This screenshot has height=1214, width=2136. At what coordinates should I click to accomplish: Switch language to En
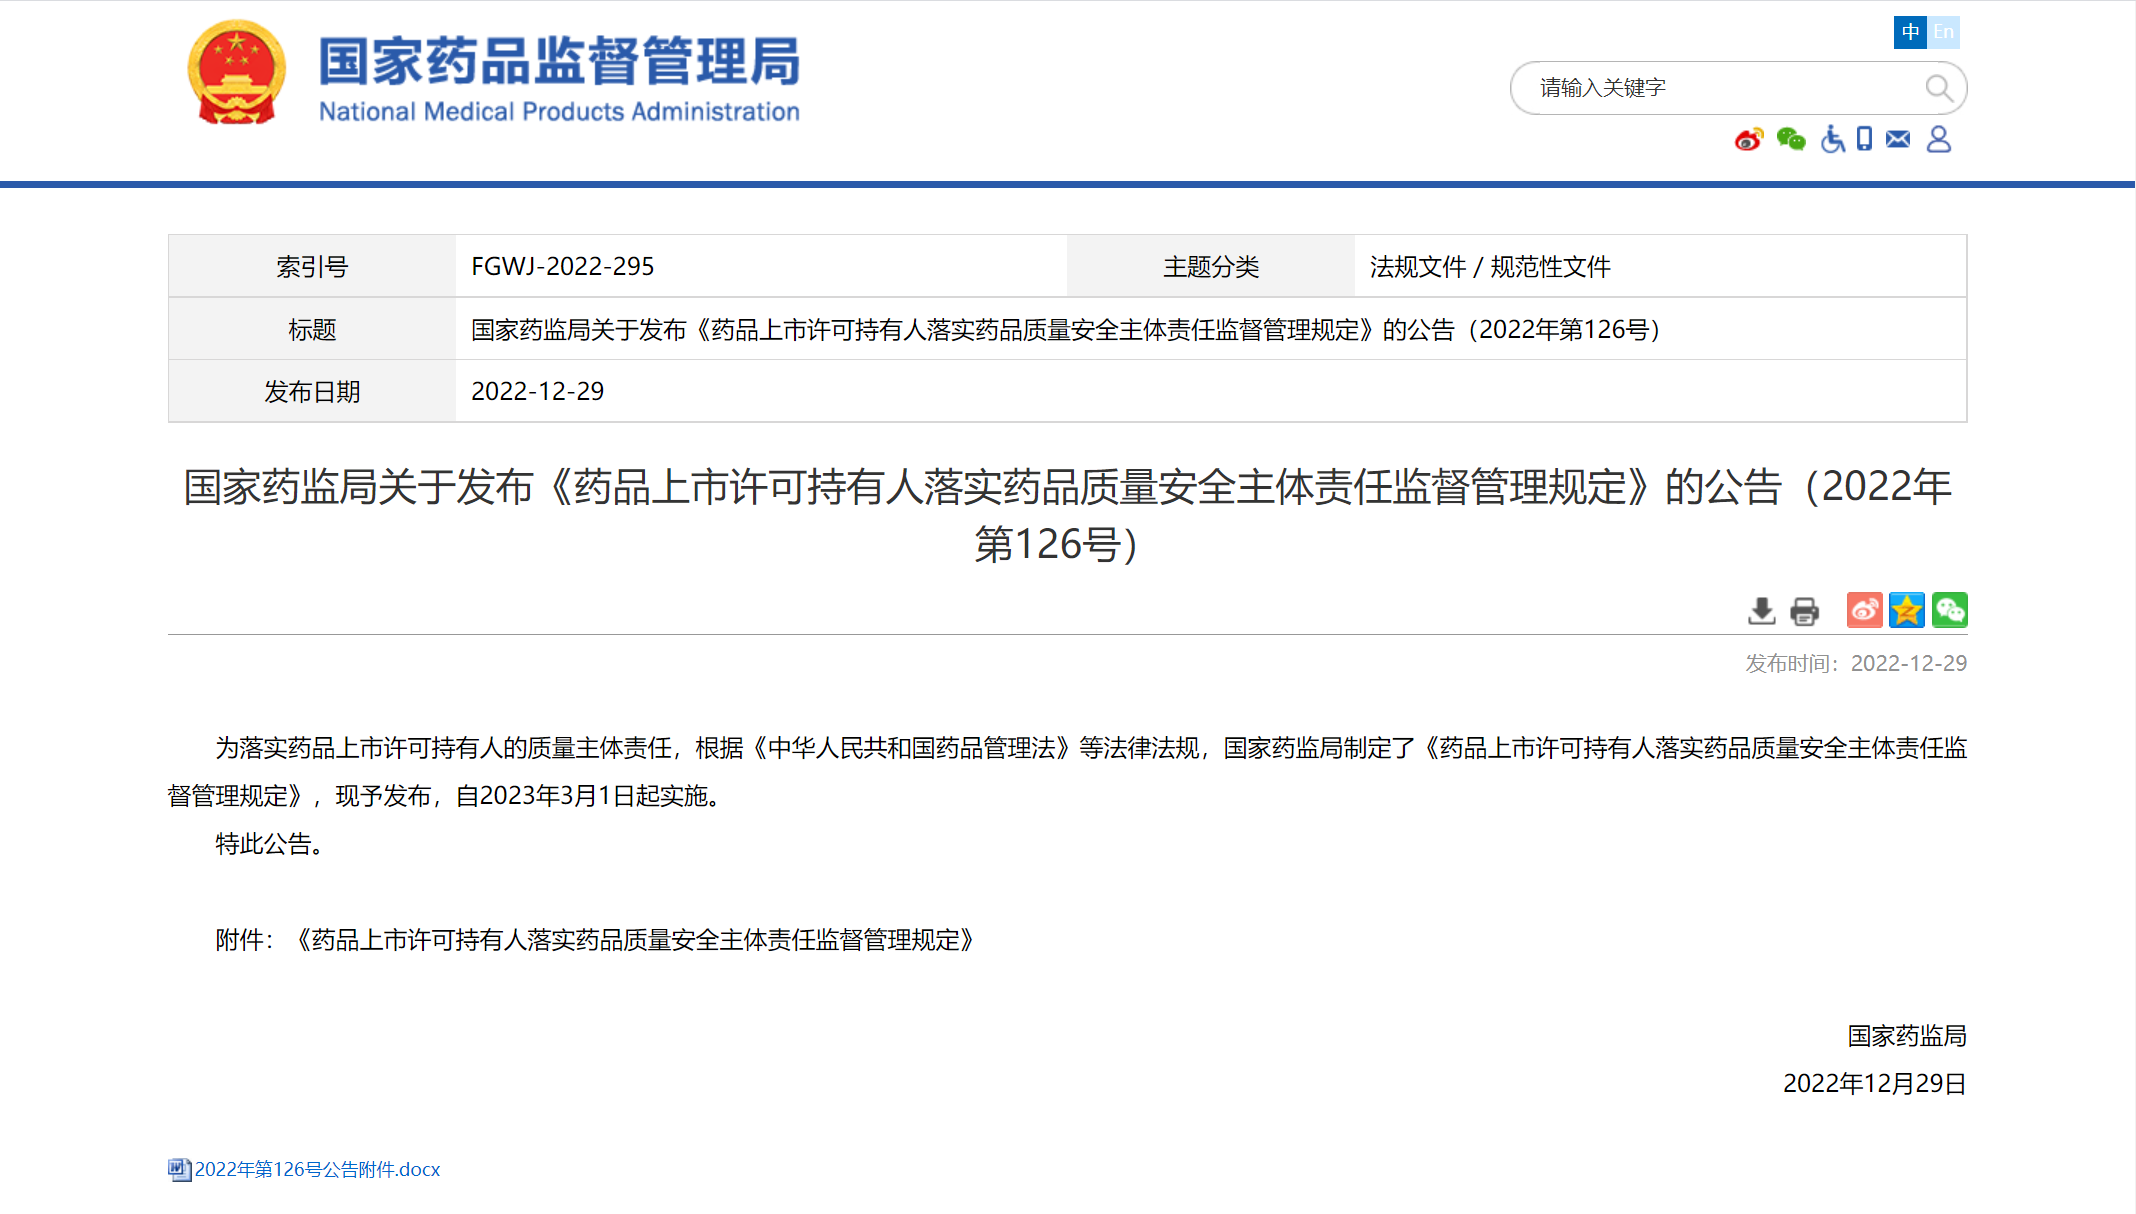pyautogui.click(x=1943, y=32)
